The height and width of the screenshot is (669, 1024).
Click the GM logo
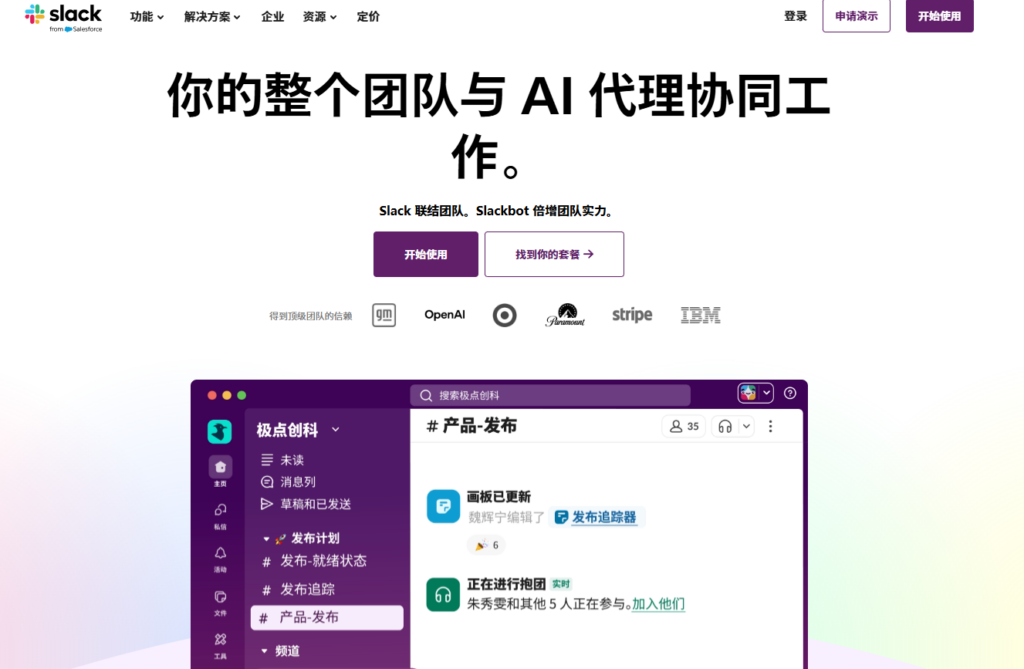pyautogui.click(x=384, y=315)
